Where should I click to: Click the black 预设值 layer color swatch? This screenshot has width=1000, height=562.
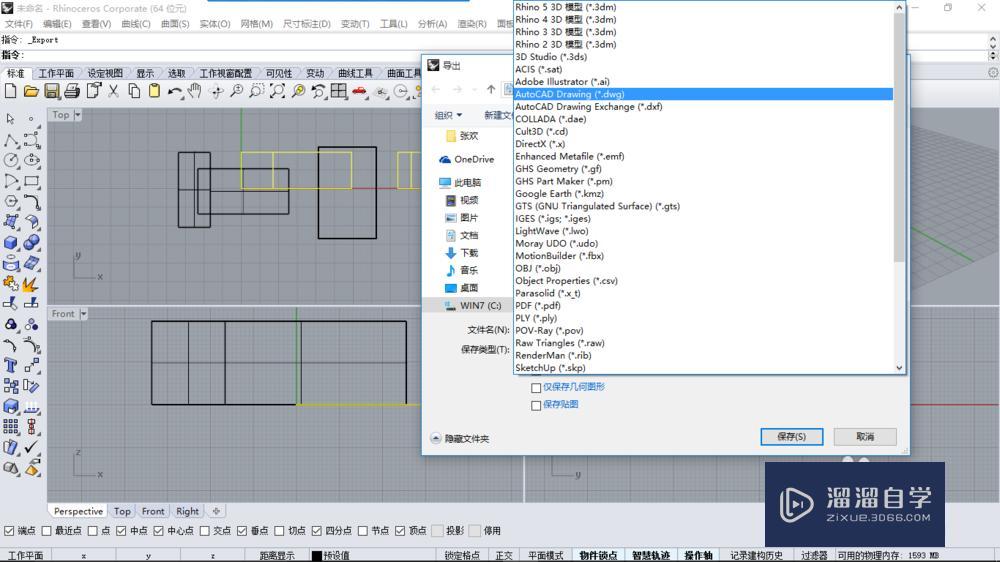coord(316,556)
